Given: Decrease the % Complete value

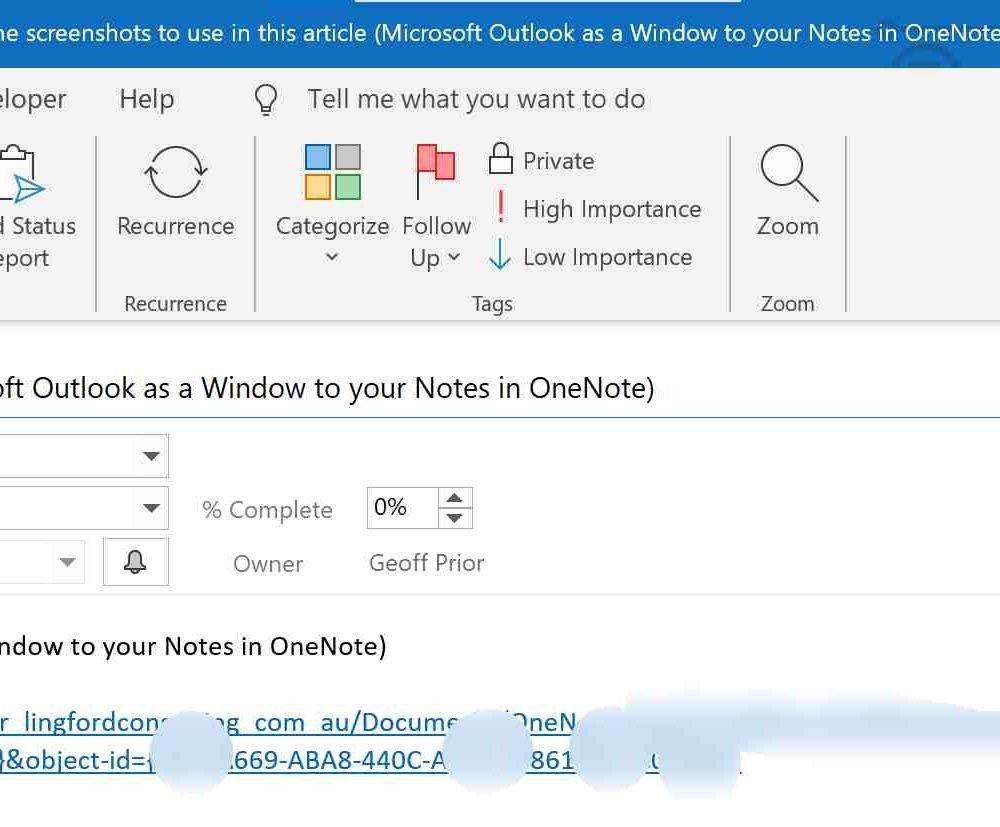Looking at the screenshot, I should click(455, 518).
